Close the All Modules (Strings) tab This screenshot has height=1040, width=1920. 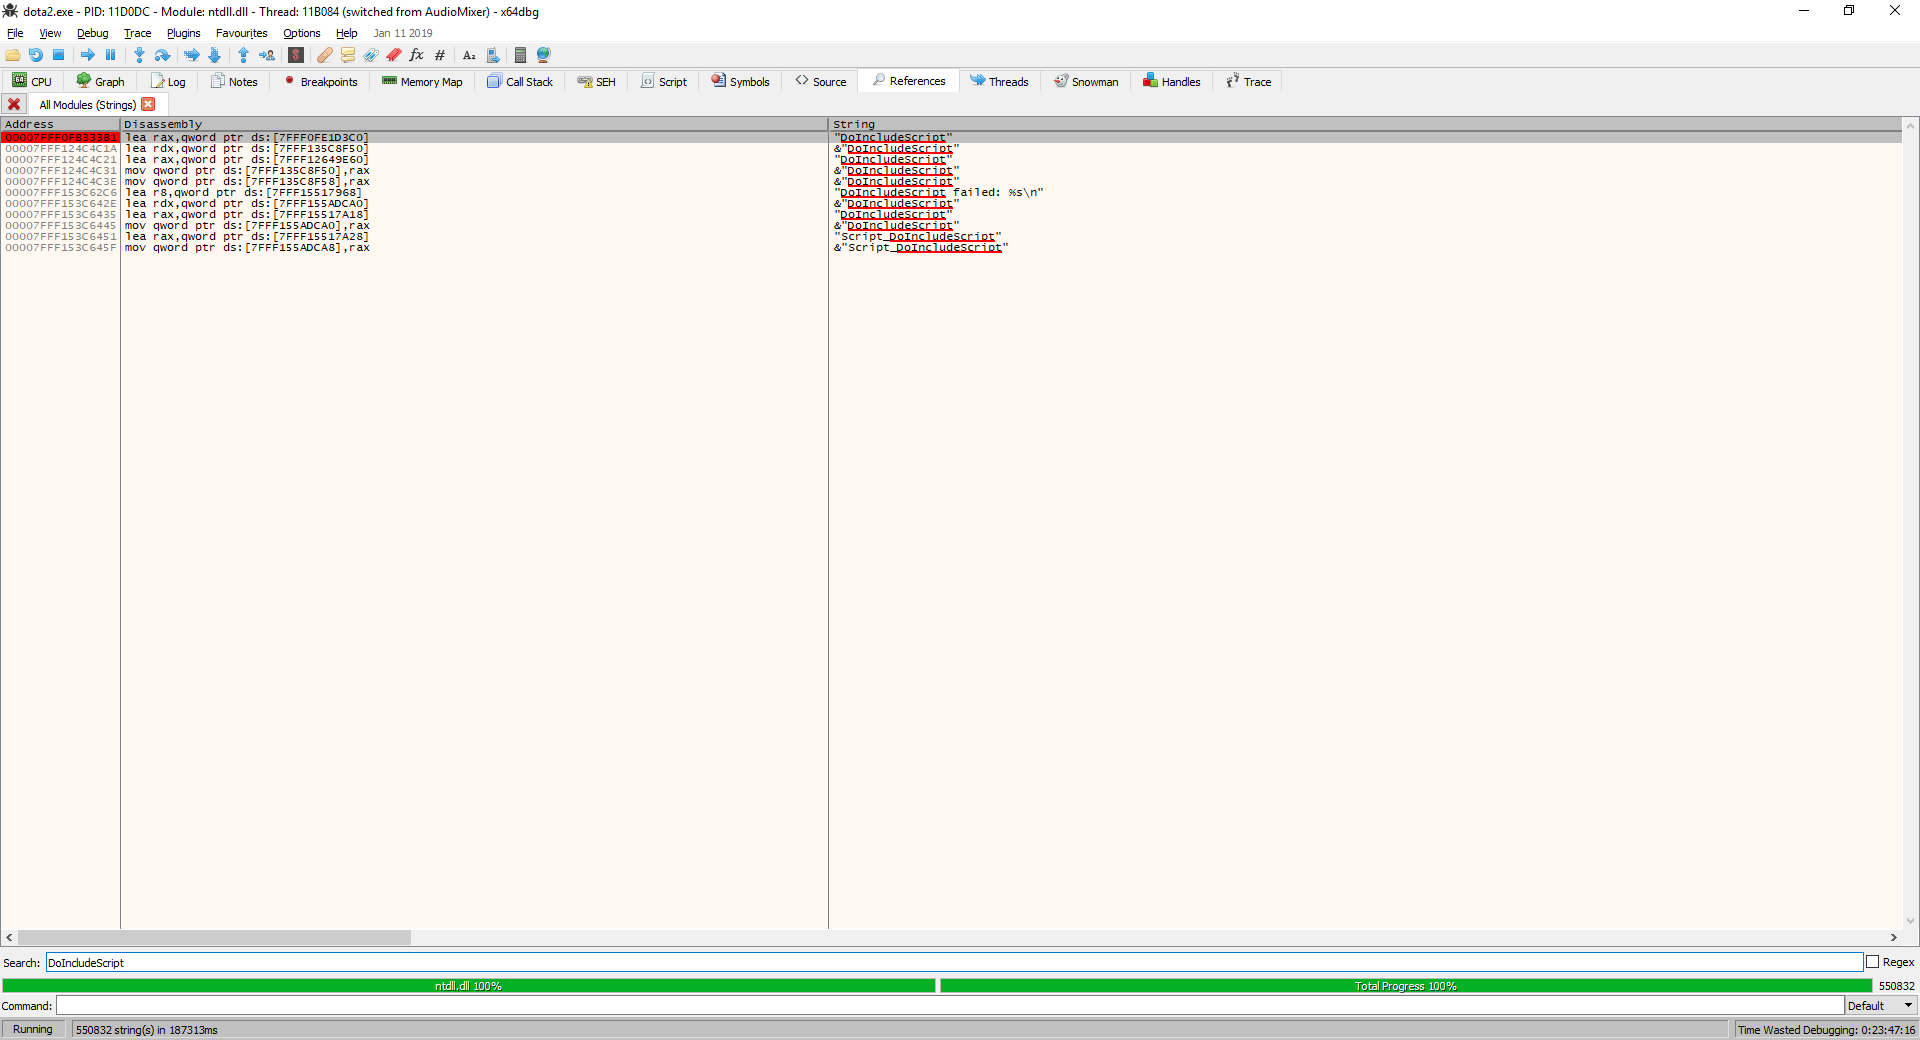[x=148, y=104]
